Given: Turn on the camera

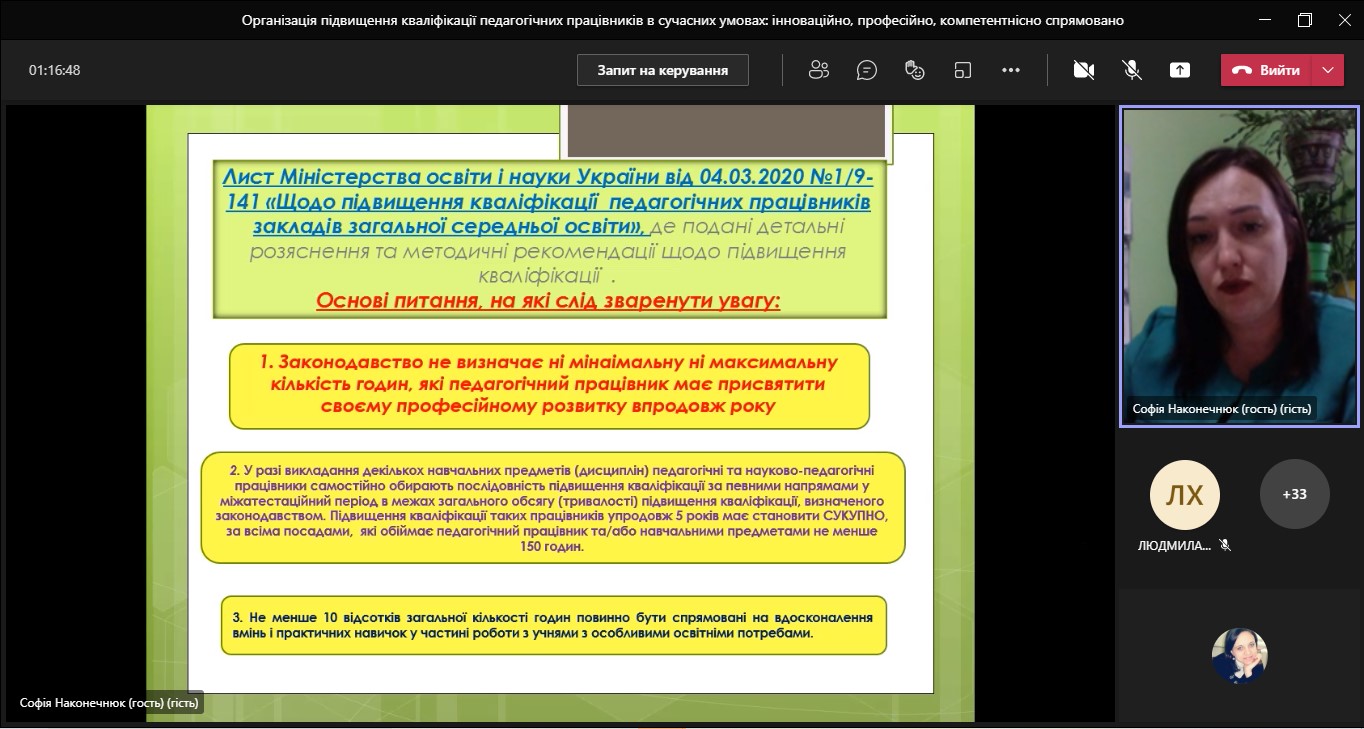Looking at the screenshot, I should 1083,70.
